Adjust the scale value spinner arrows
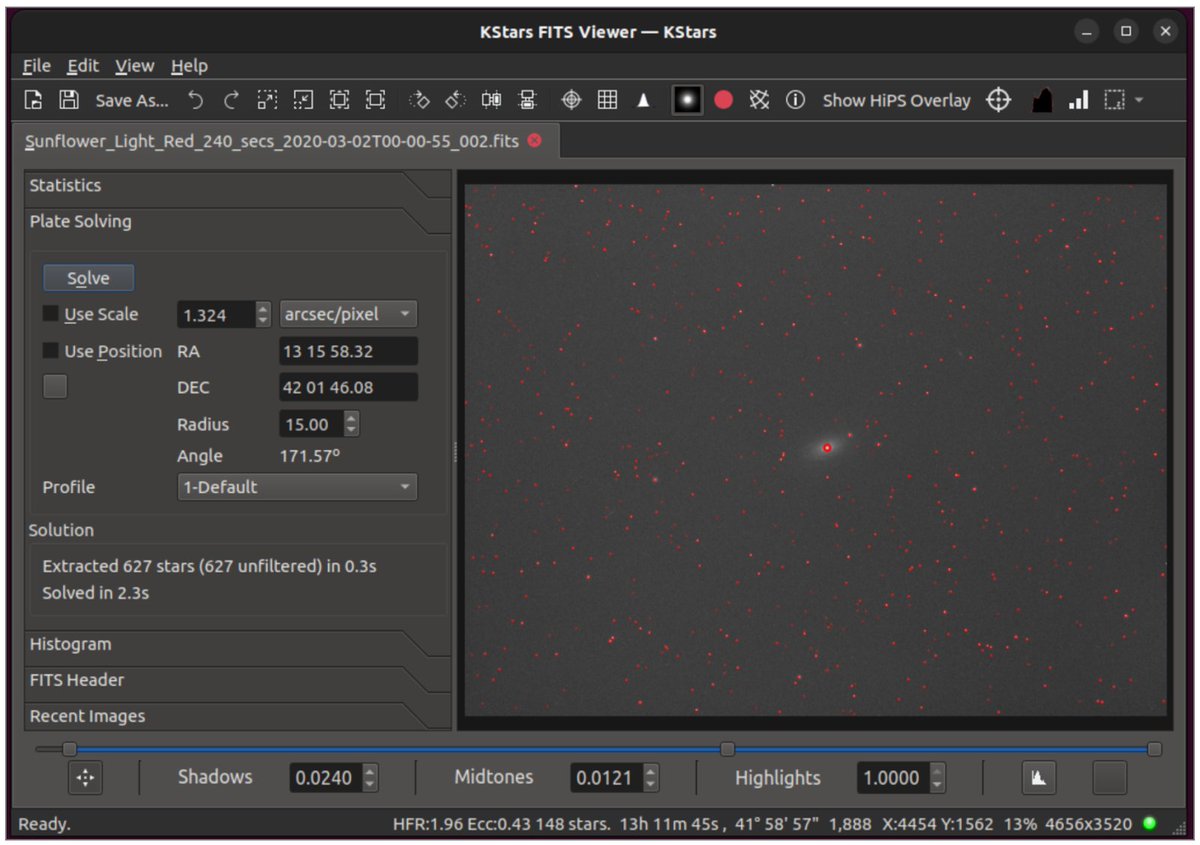1200x845 pixels. tap(263, 315)
